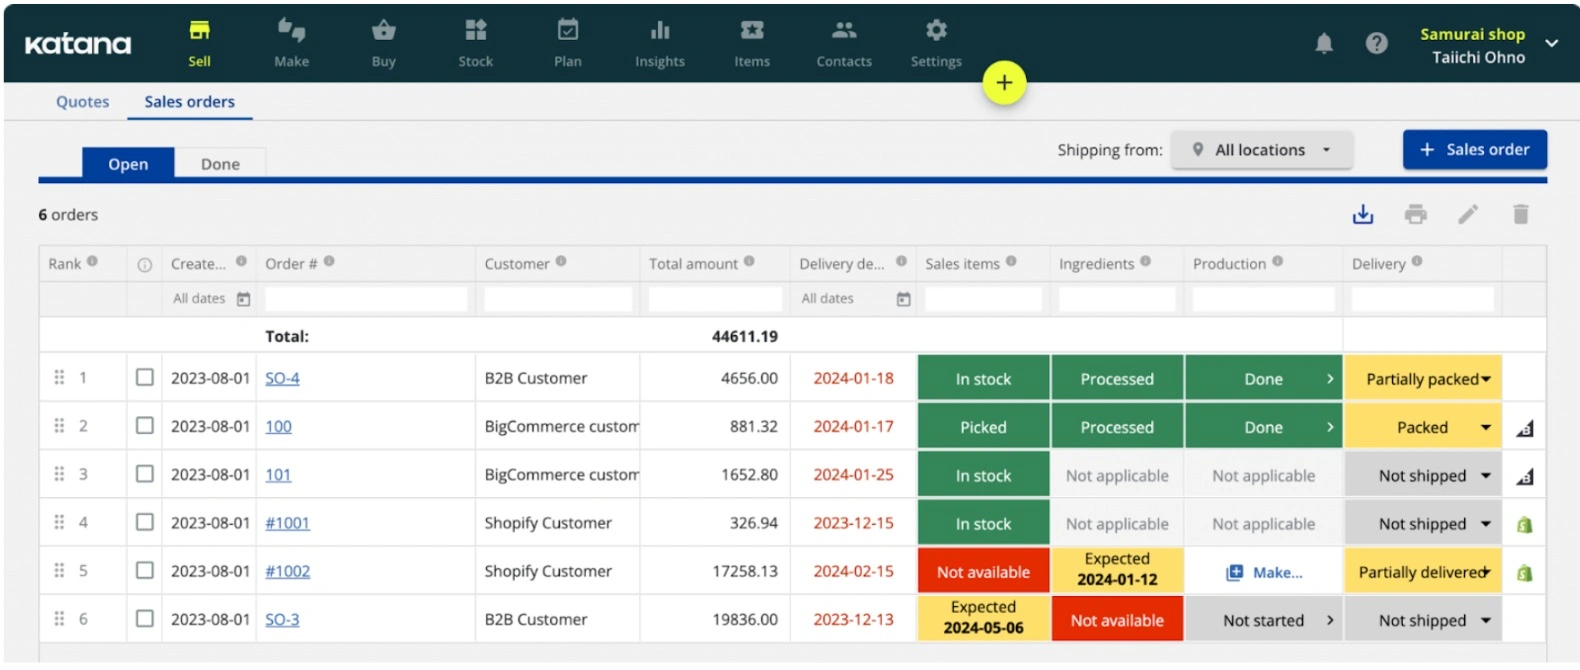Screen dimensions: 1580x670
Task: Open Not shipped dropdown for order SO-3
Action: click(1423, 620)
